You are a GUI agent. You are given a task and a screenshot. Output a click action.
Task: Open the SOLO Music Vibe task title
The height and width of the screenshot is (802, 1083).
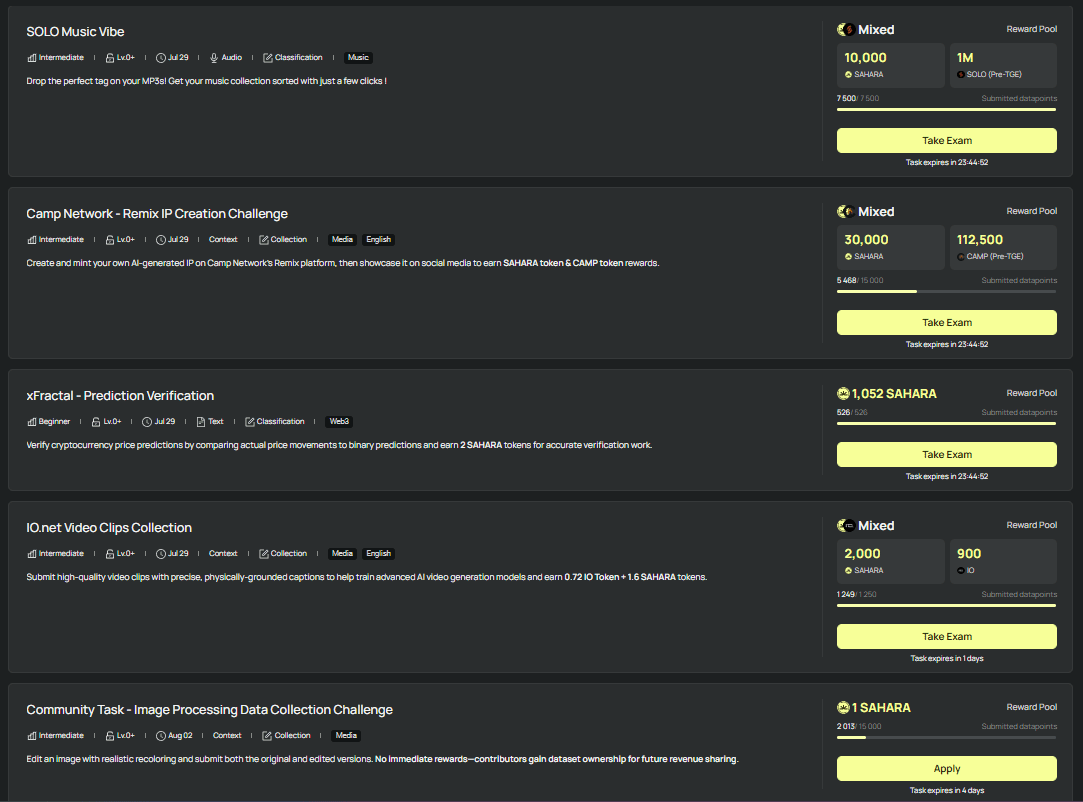click(75, 32)
